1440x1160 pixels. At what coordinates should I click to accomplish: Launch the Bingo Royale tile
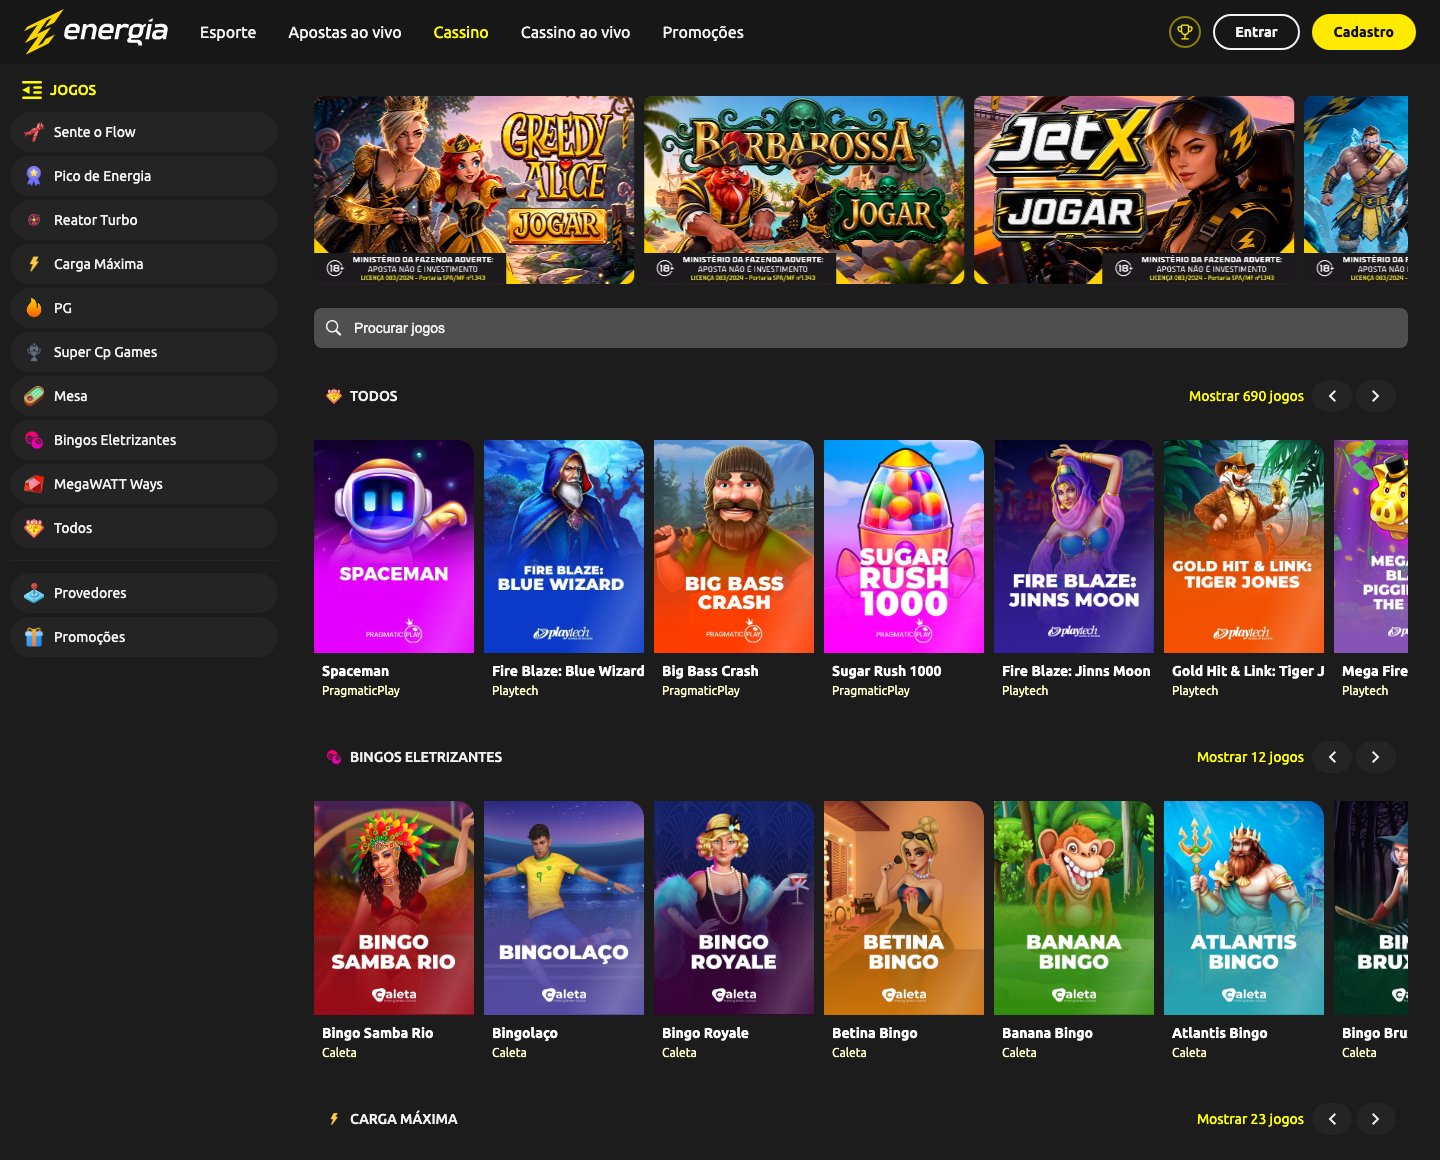734,908
